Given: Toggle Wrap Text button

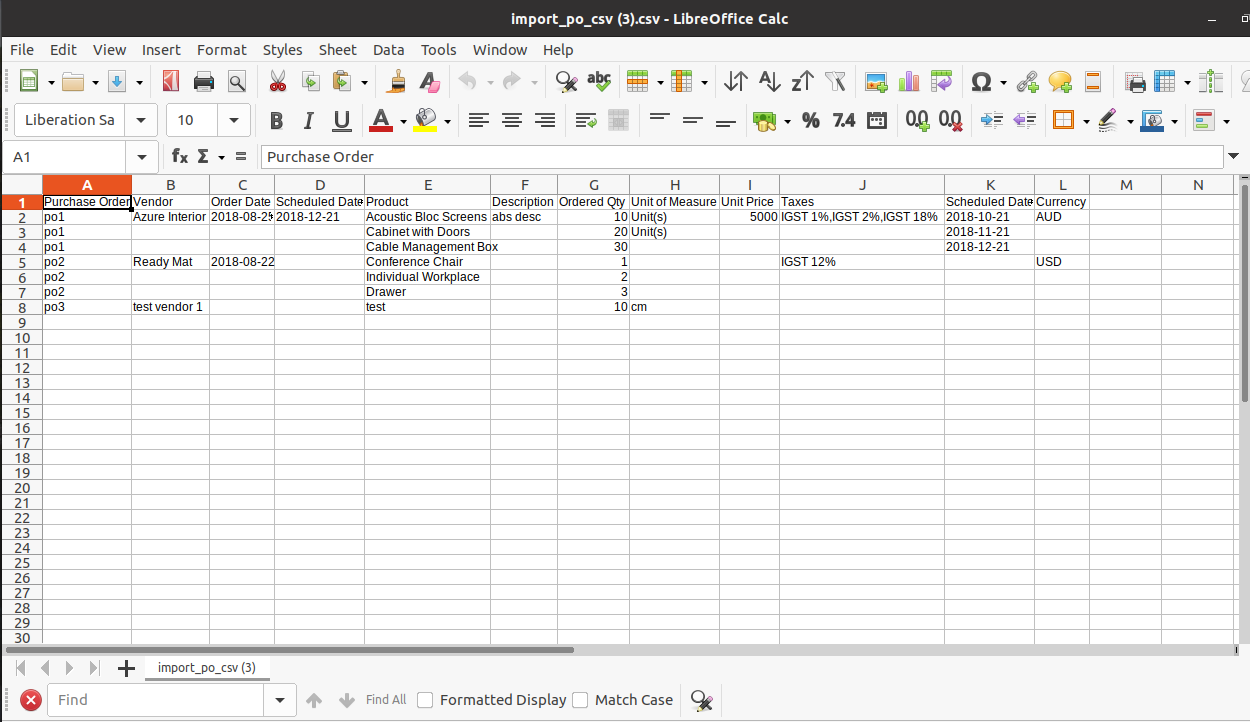Looking at the screenshot, I should click(586, 121).
